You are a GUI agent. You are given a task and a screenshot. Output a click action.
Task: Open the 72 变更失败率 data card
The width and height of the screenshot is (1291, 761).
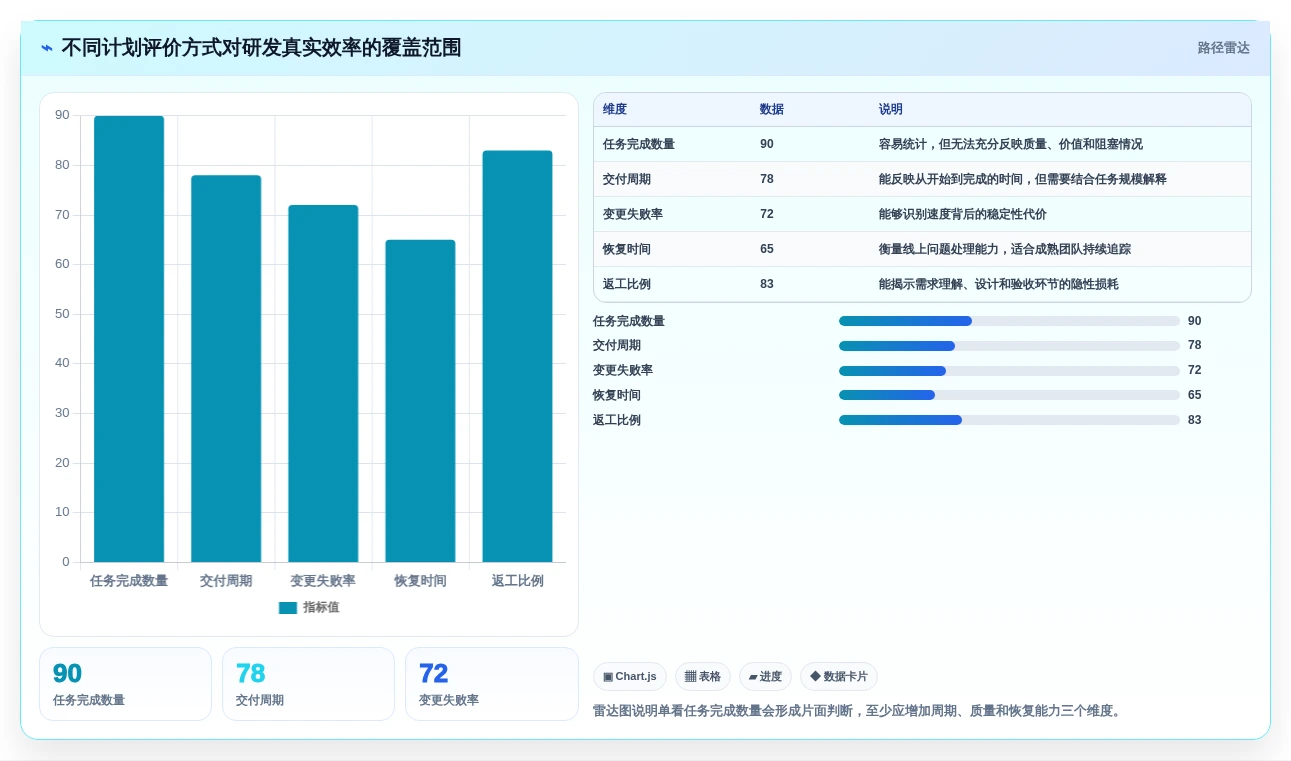coord(492,684)
